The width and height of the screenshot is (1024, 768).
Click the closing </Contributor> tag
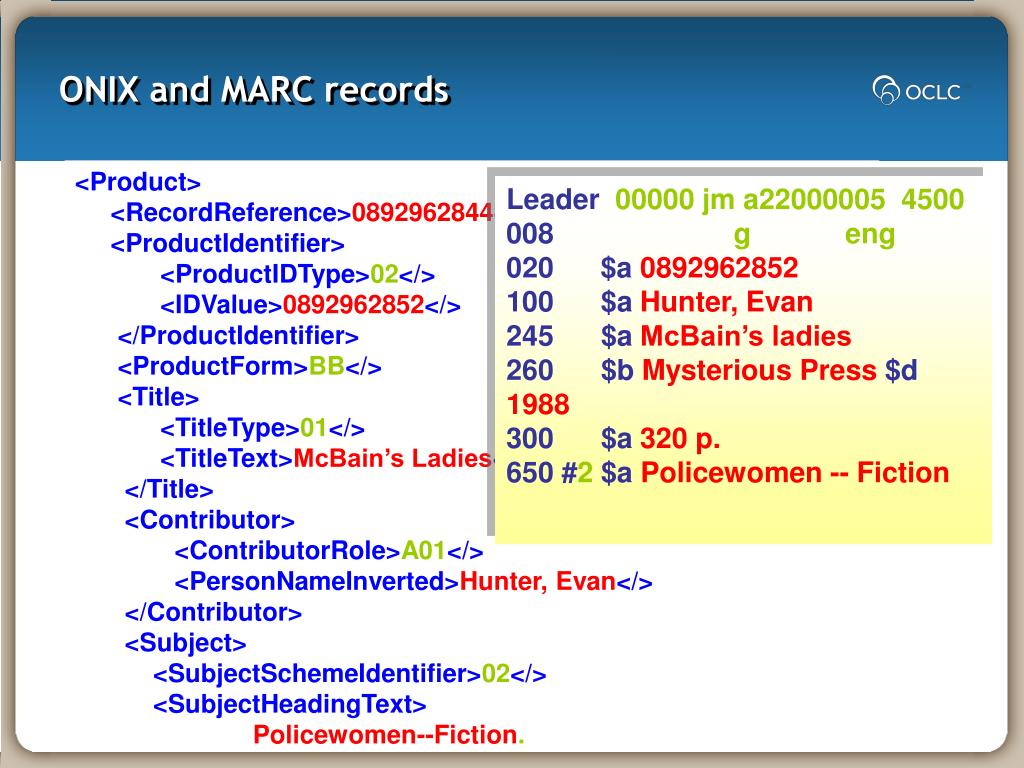point(213,613)
